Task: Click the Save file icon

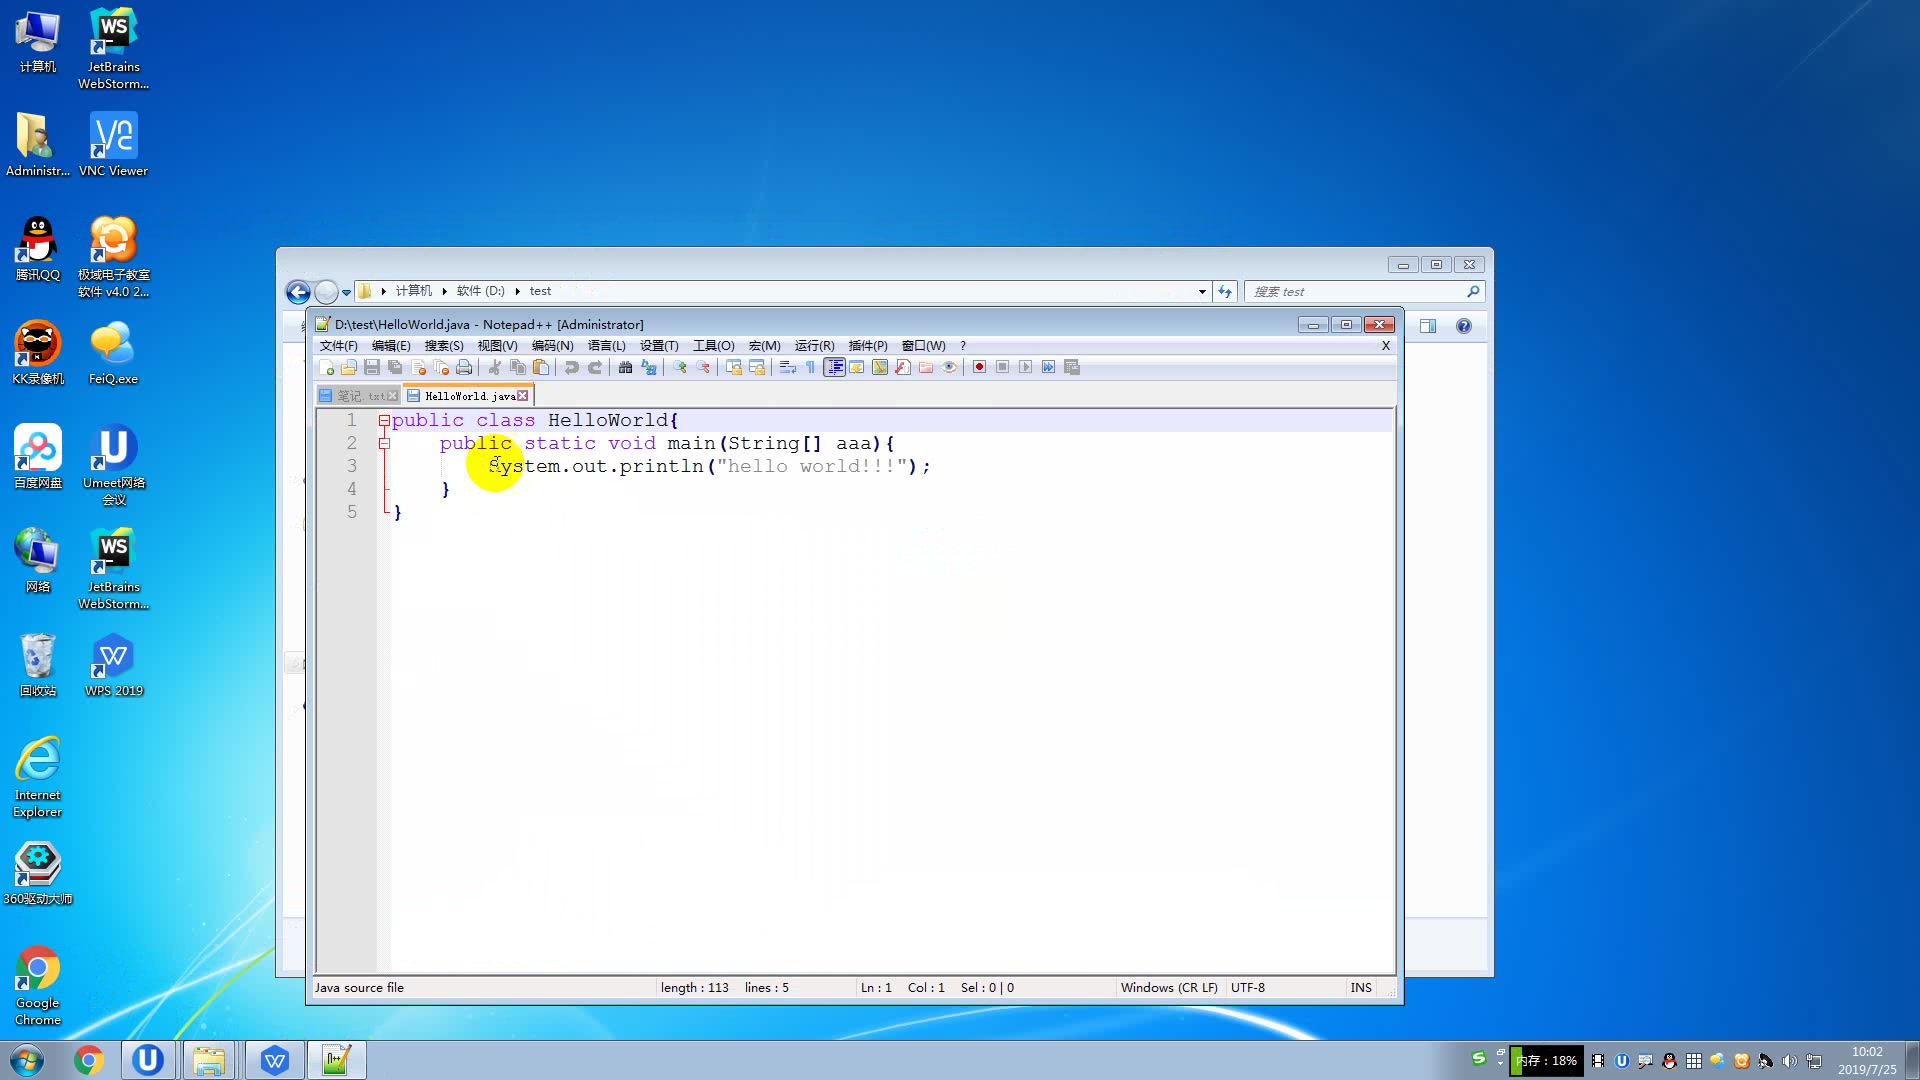Action: click(372, 368)
